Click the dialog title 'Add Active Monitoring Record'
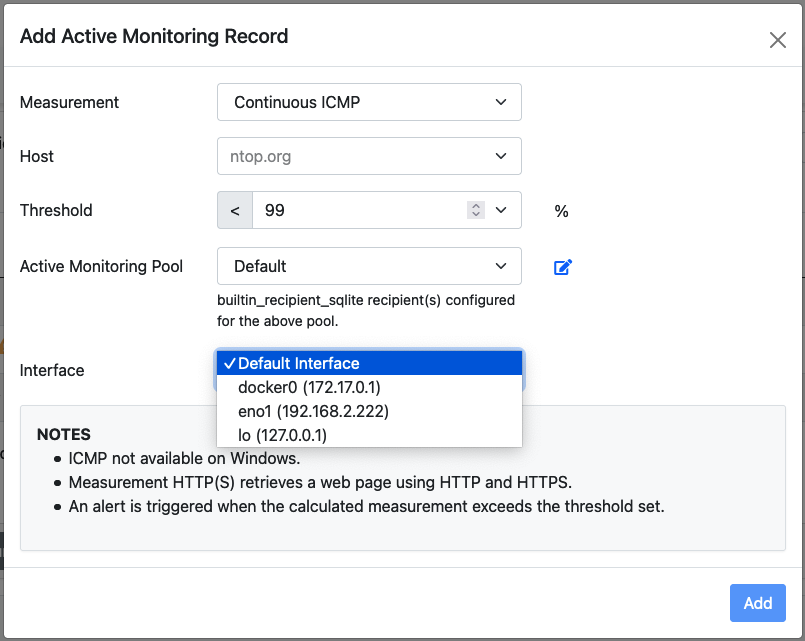Image resolution: width=805 pixels, height=641 pixels. click(x=154, y=36)
